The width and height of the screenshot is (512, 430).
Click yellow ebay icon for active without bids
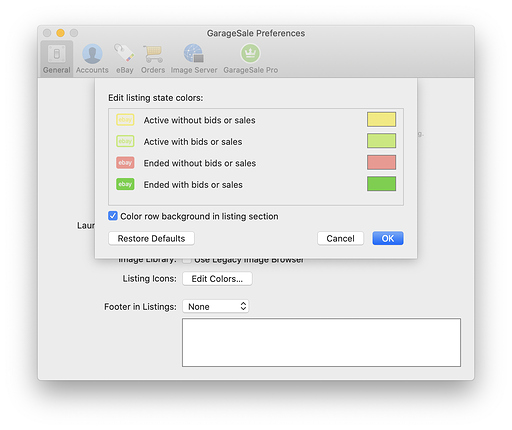point(125,120)
